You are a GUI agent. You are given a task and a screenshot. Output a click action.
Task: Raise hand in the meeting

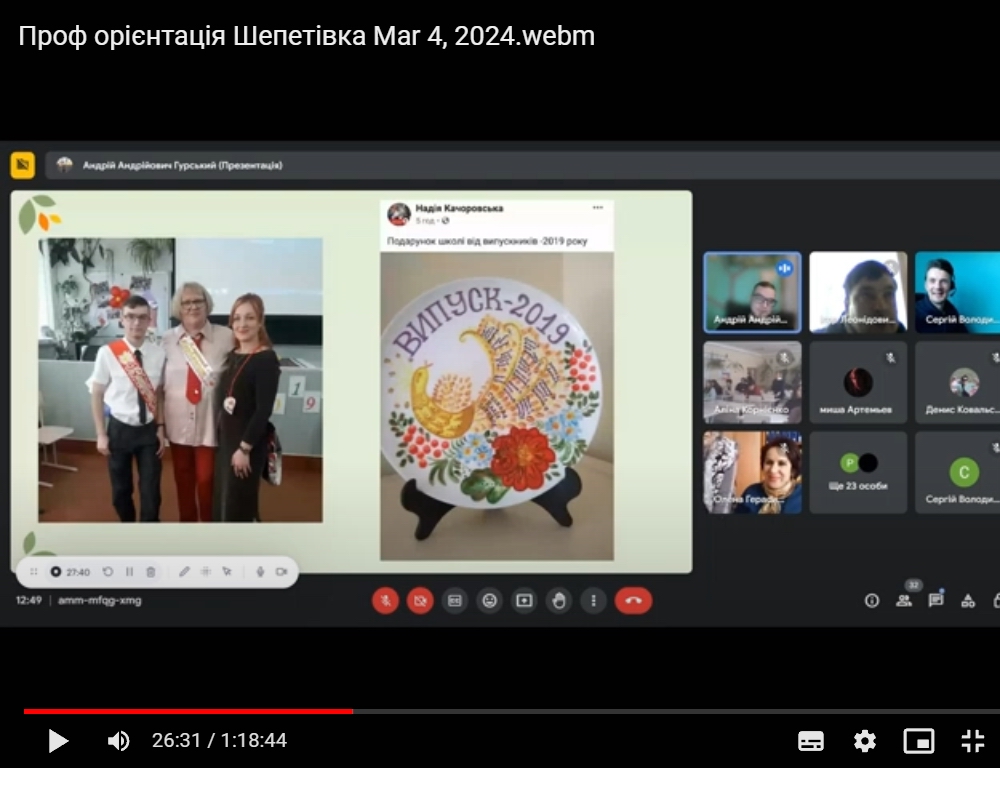(559, 600)
